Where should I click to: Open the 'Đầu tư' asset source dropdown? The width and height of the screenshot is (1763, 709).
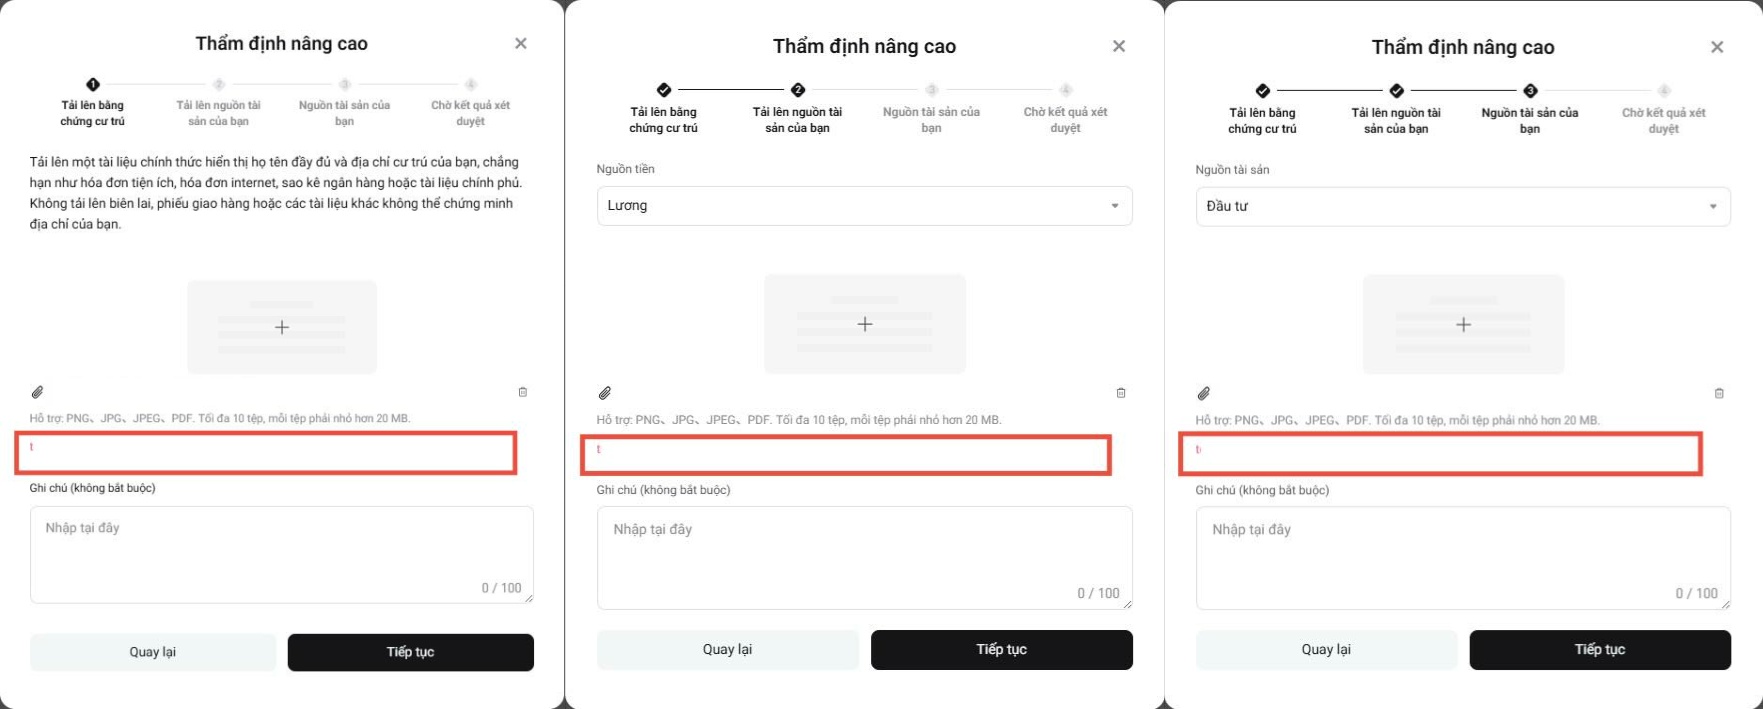click(1463, 206)
